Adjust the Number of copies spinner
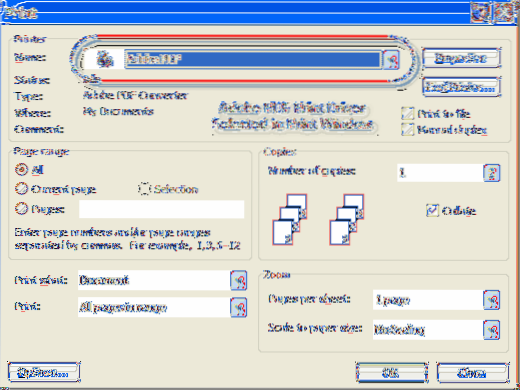Viewport: 520px width, 390px height. point(492,173)
